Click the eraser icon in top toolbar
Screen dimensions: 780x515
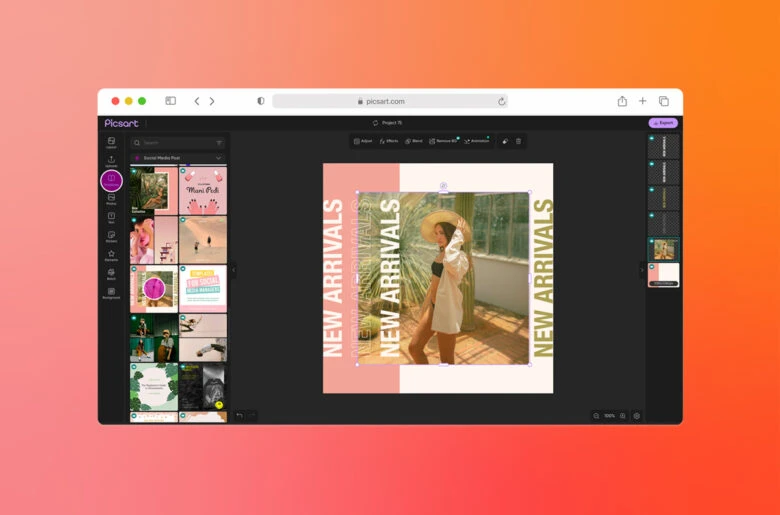click(x=505, y=141)
